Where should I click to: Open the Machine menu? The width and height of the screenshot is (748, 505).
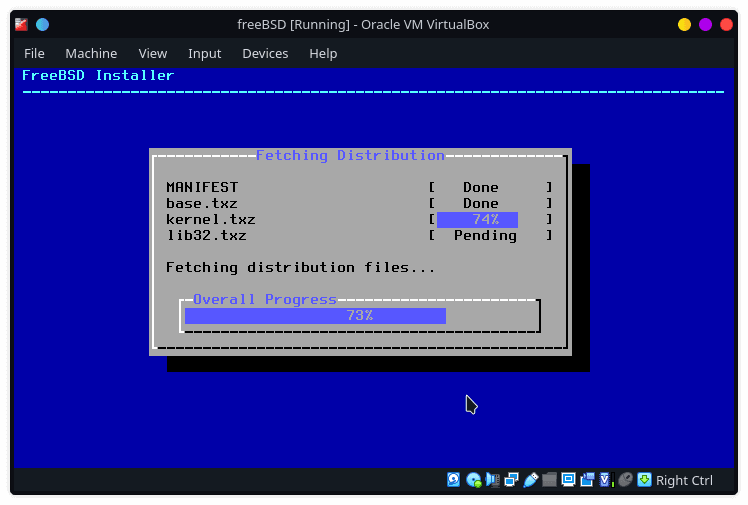coord(91,53)
